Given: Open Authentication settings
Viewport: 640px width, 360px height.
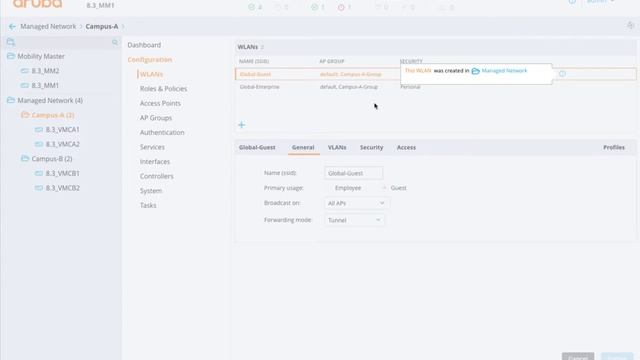Looking at the screenshot, I should coord(162,133).
